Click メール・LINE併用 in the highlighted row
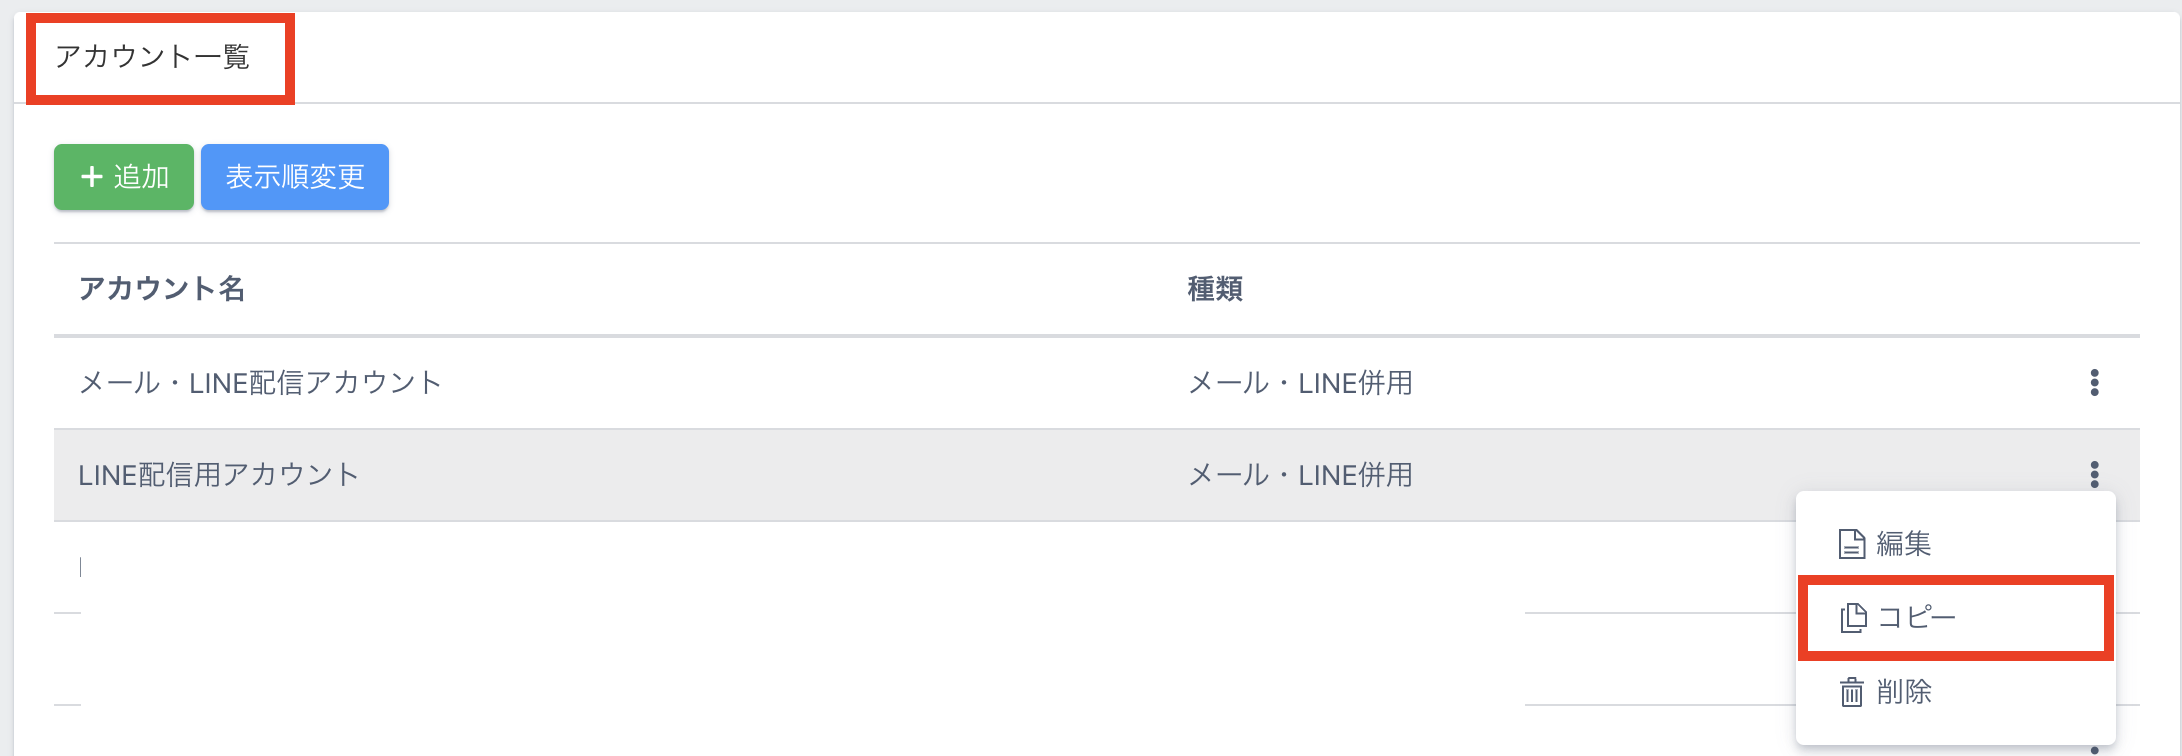This screenshot has height=756, width=2182. tap(1300, 475)
